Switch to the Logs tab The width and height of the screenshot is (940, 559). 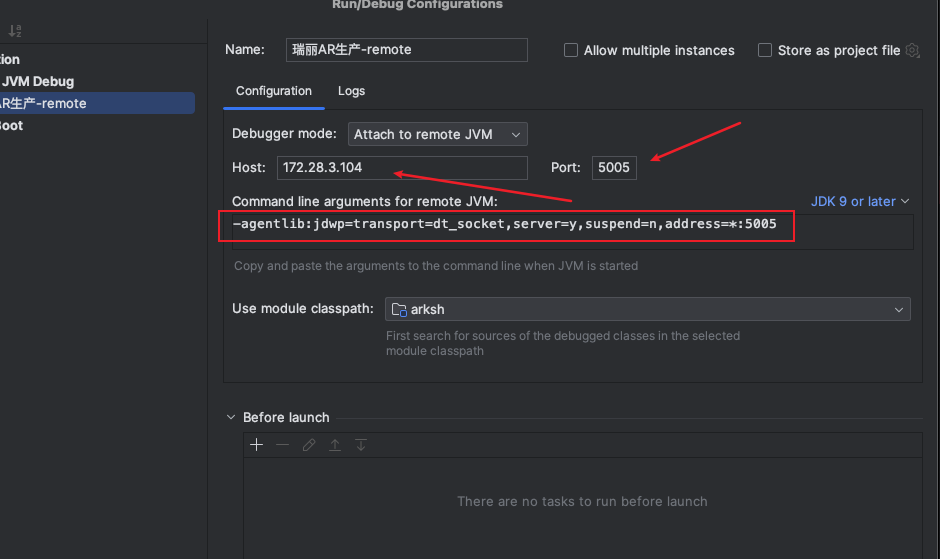(351, 91)
